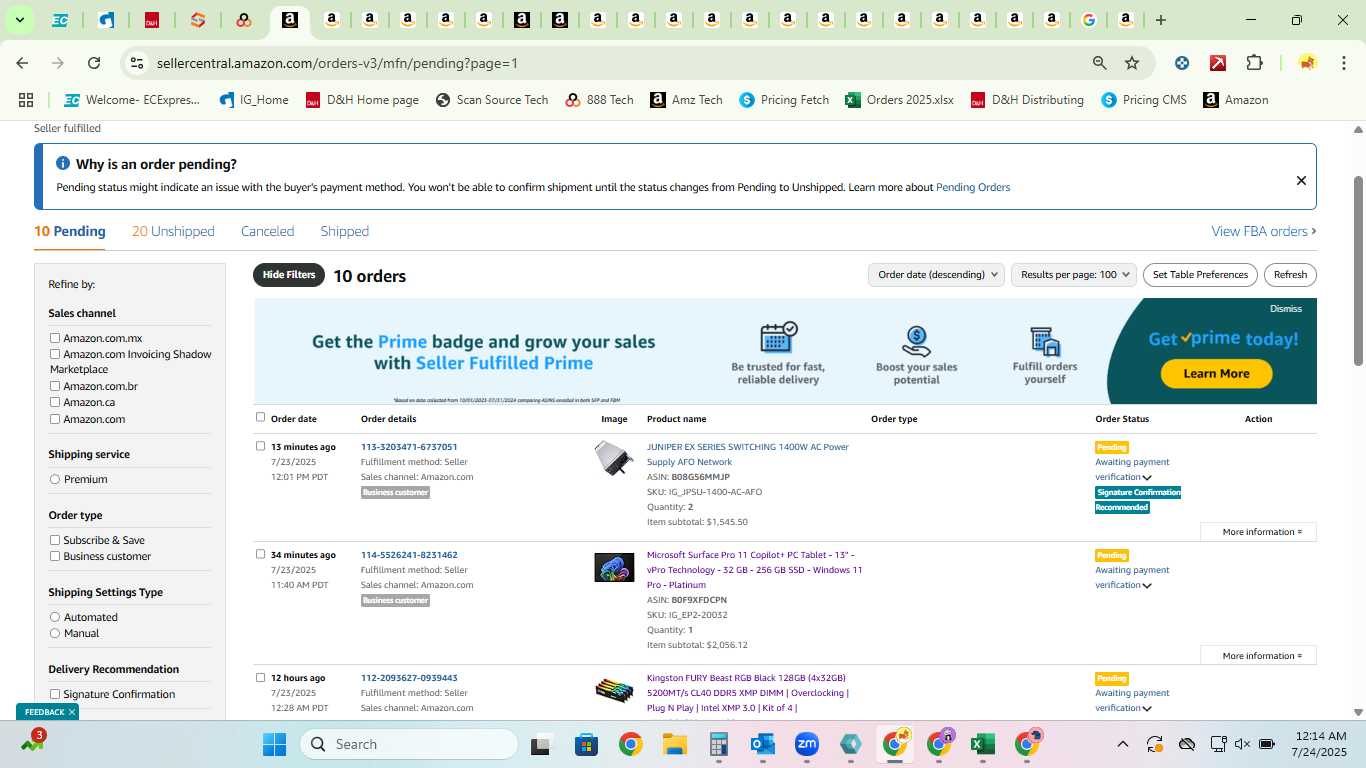Check Business customer order type filter
Viewport: 1366px width, 768px height.
pos(55,556)
